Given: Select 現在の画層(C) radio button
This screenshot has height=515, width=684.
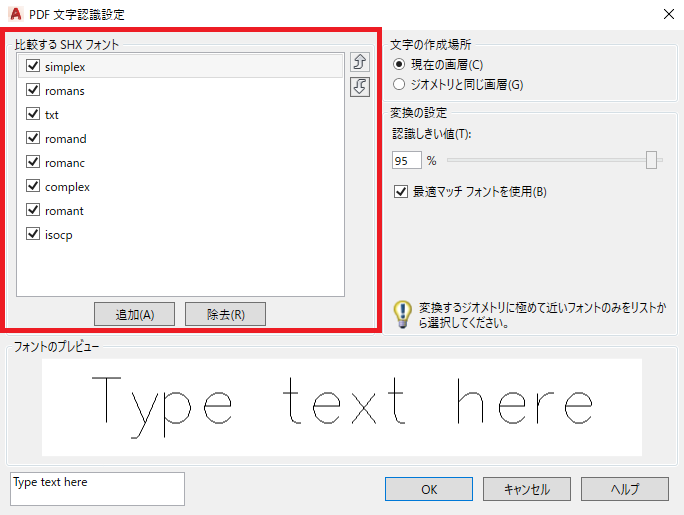Looking at the screenshot, I should point(399,65).
